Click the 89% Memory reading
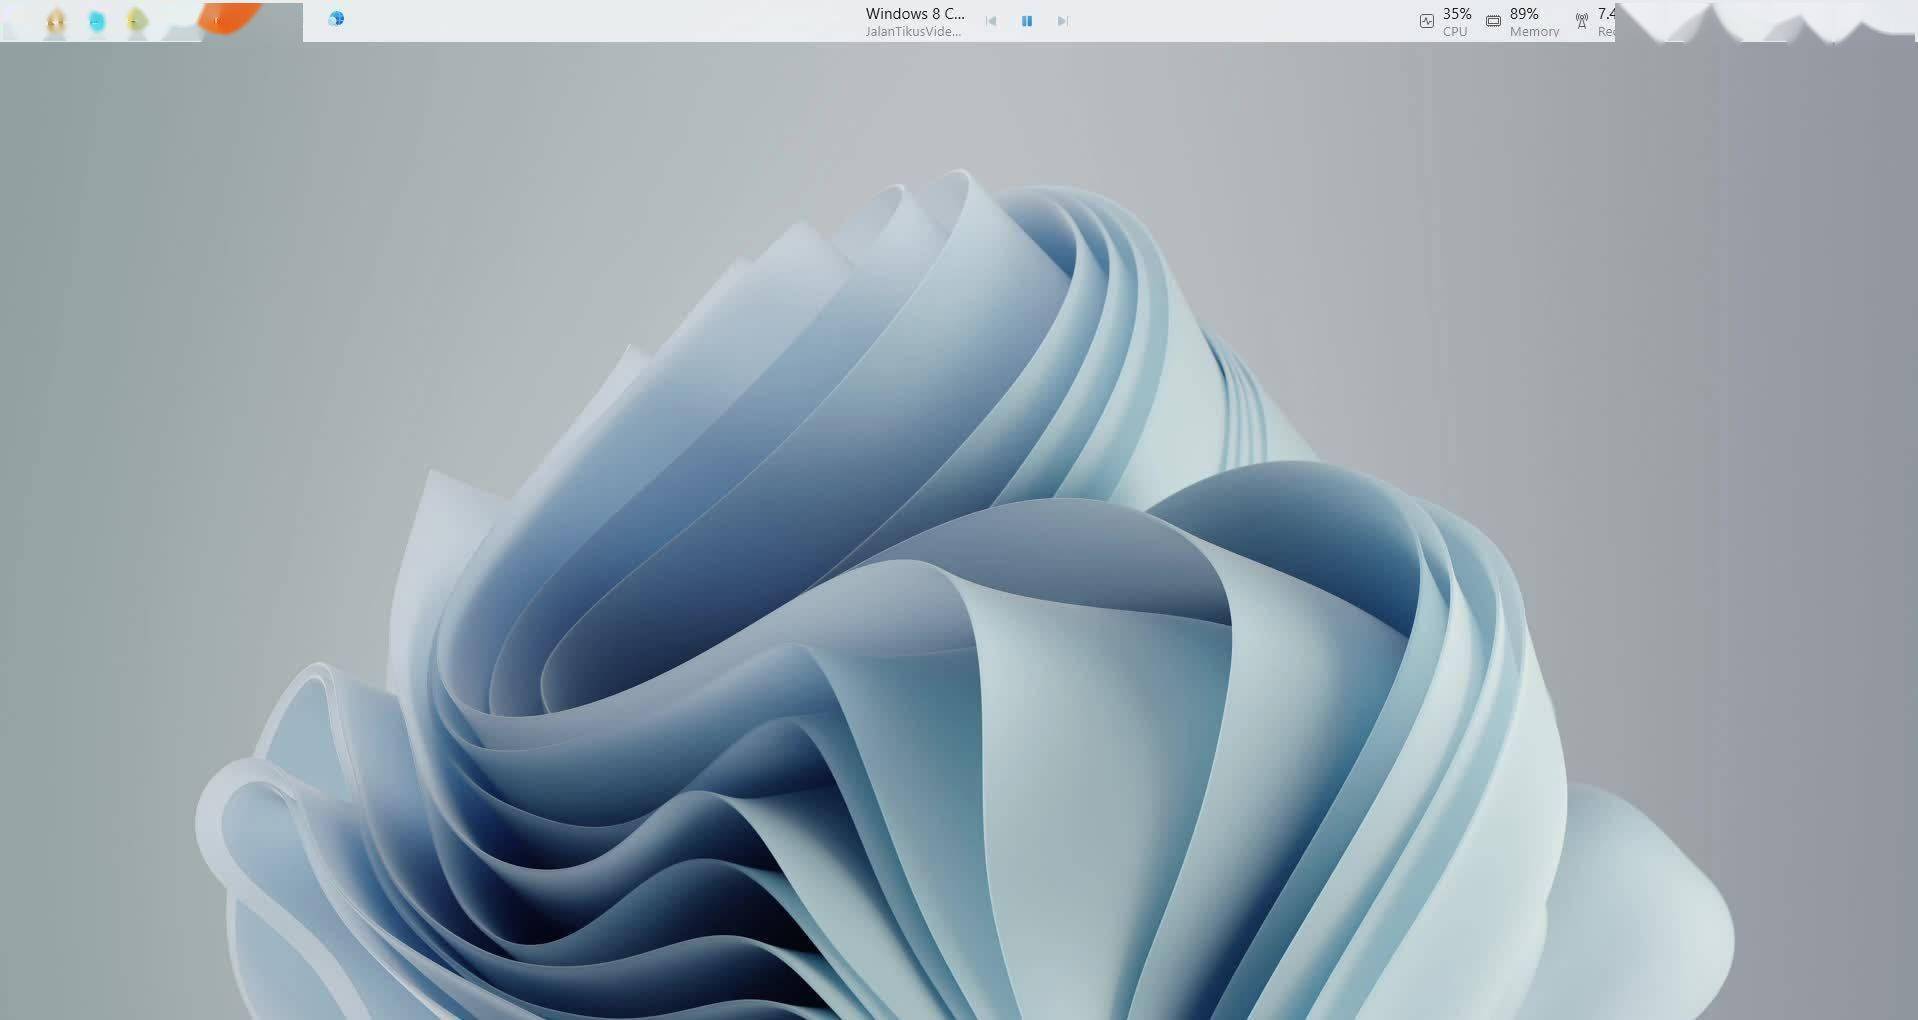The image size is (1918, 1020). pos(1523,13)
